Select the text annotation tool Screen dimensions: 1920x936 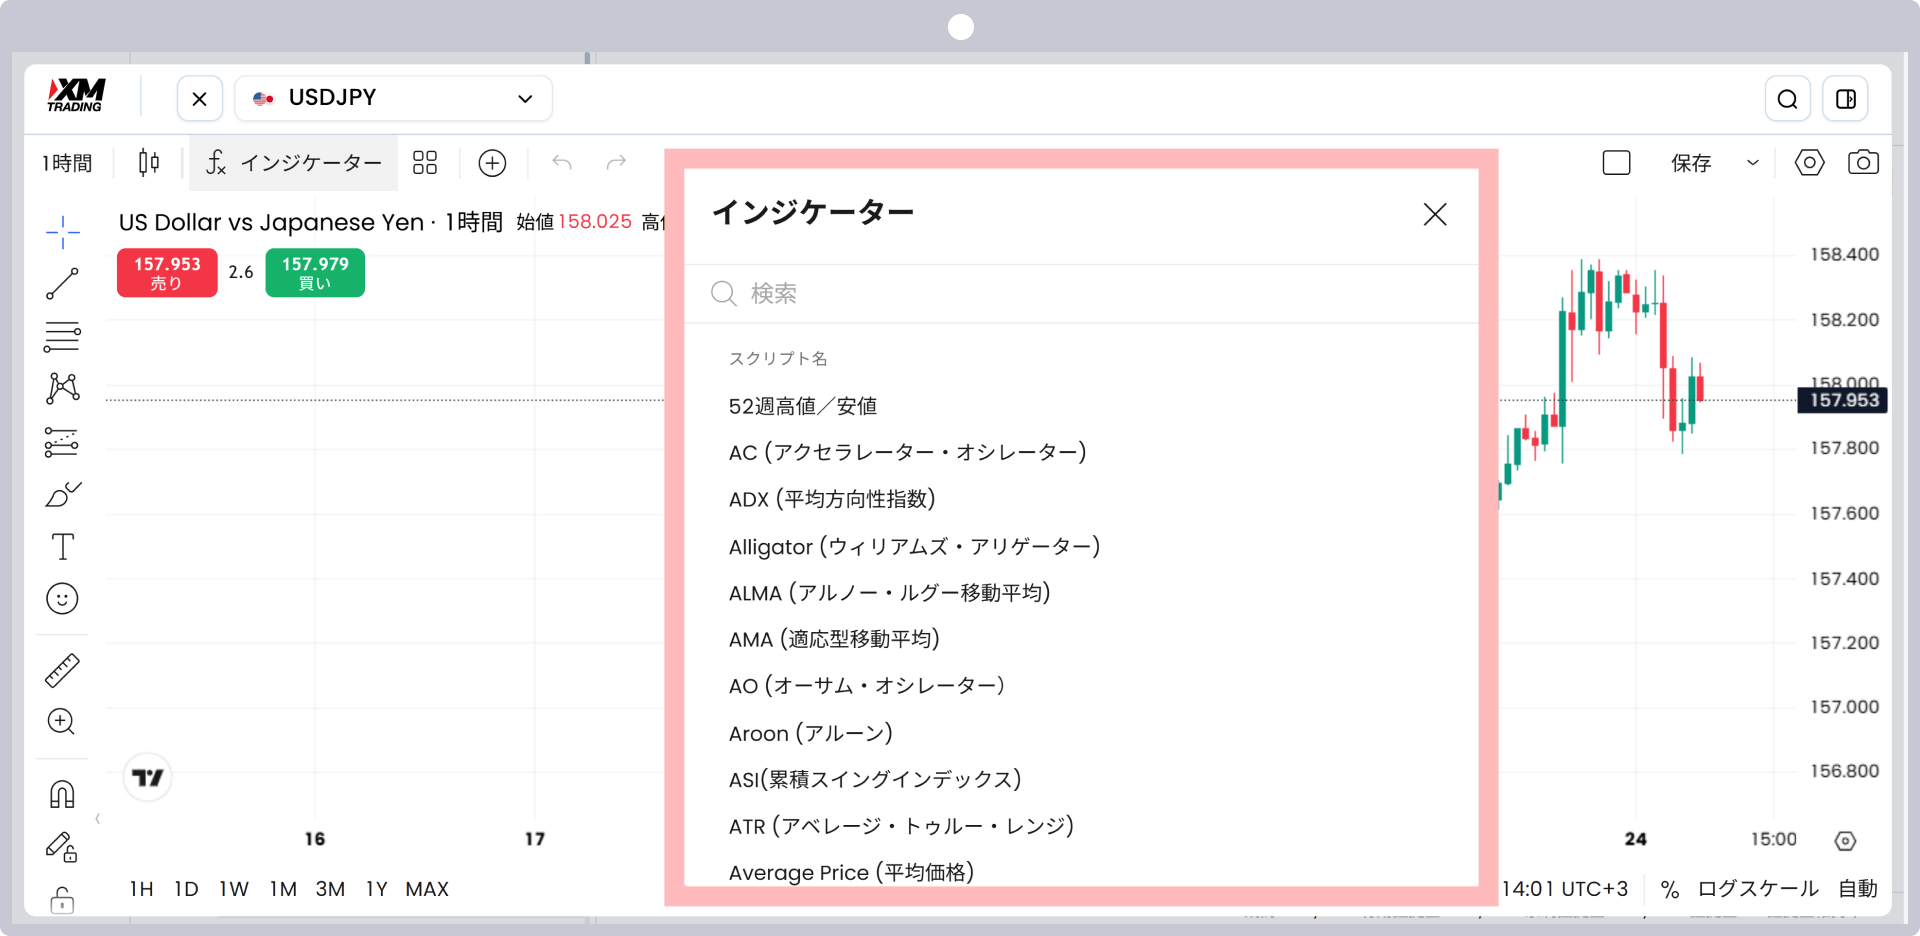pyautogui.click(x=62, y=546)
